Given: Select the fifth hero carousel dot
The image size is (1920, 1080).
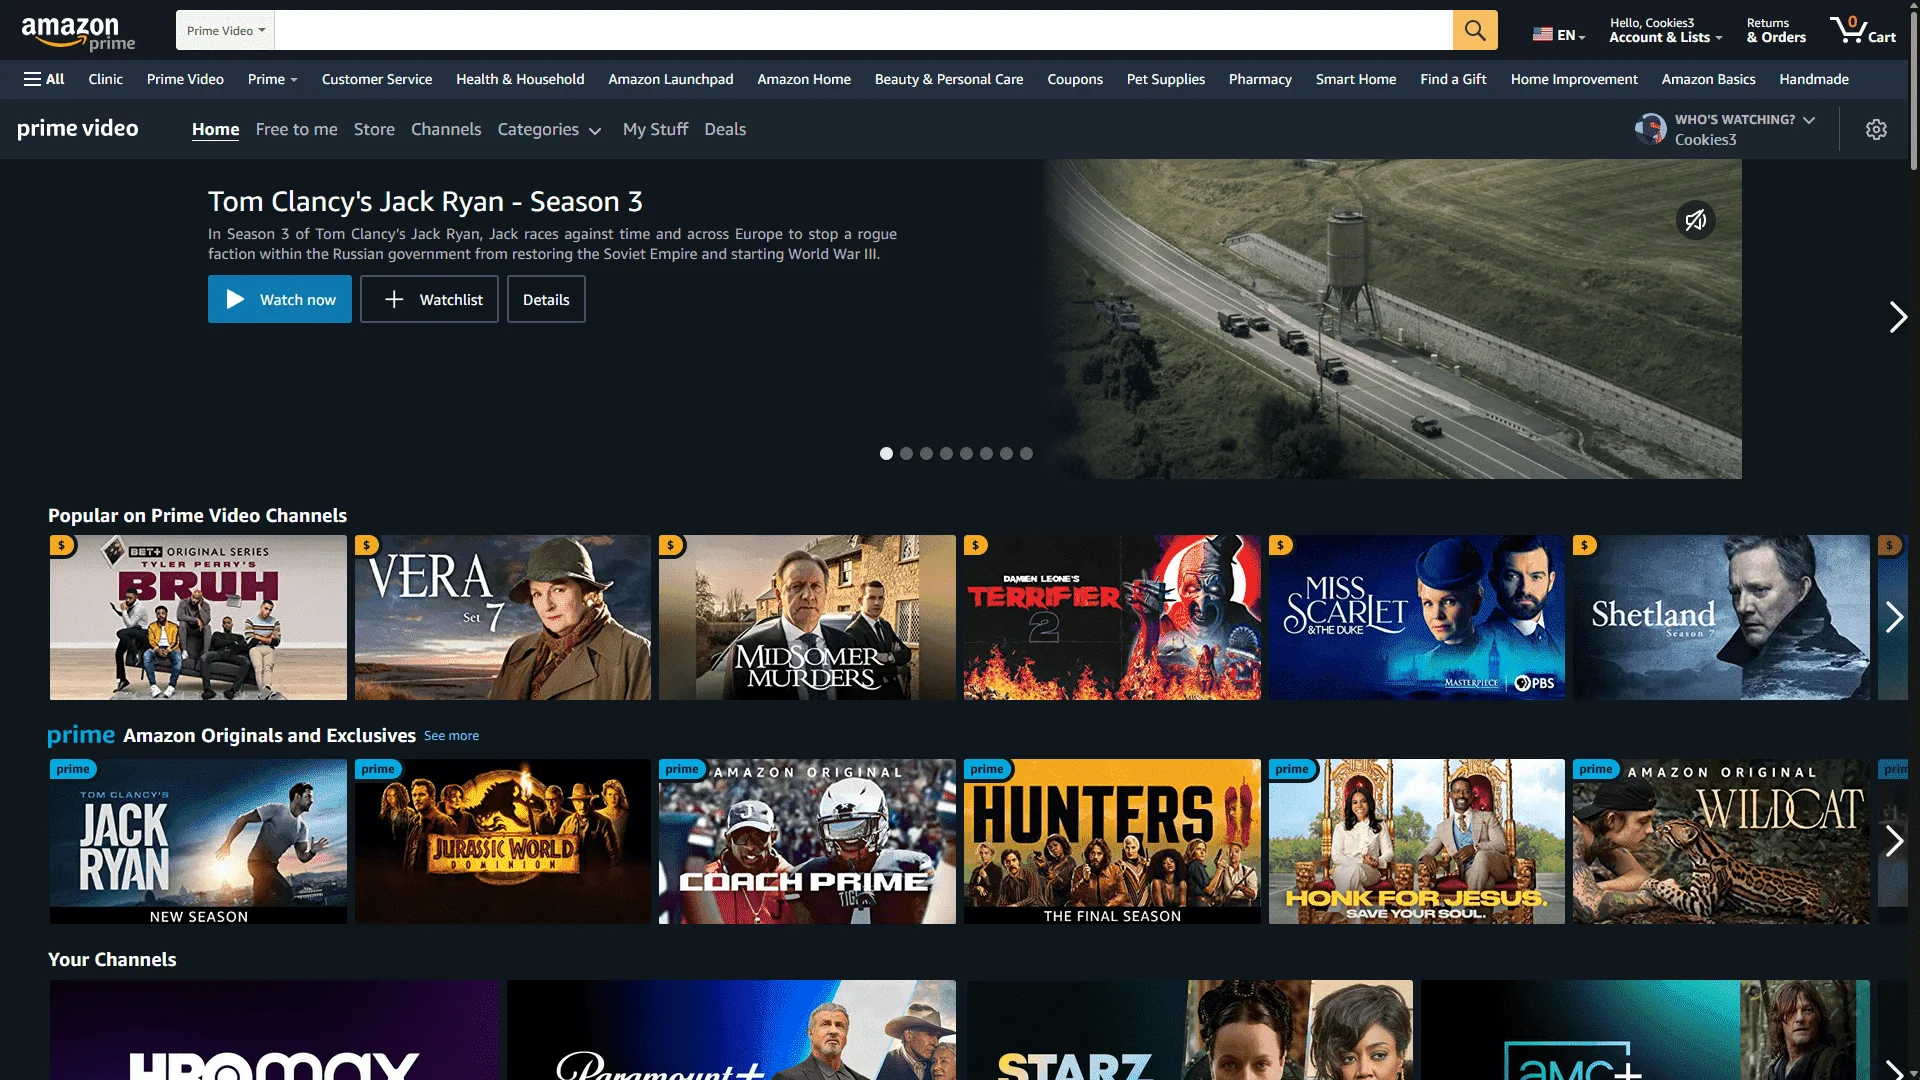Looking at the screenshot, I should point(966,453).
